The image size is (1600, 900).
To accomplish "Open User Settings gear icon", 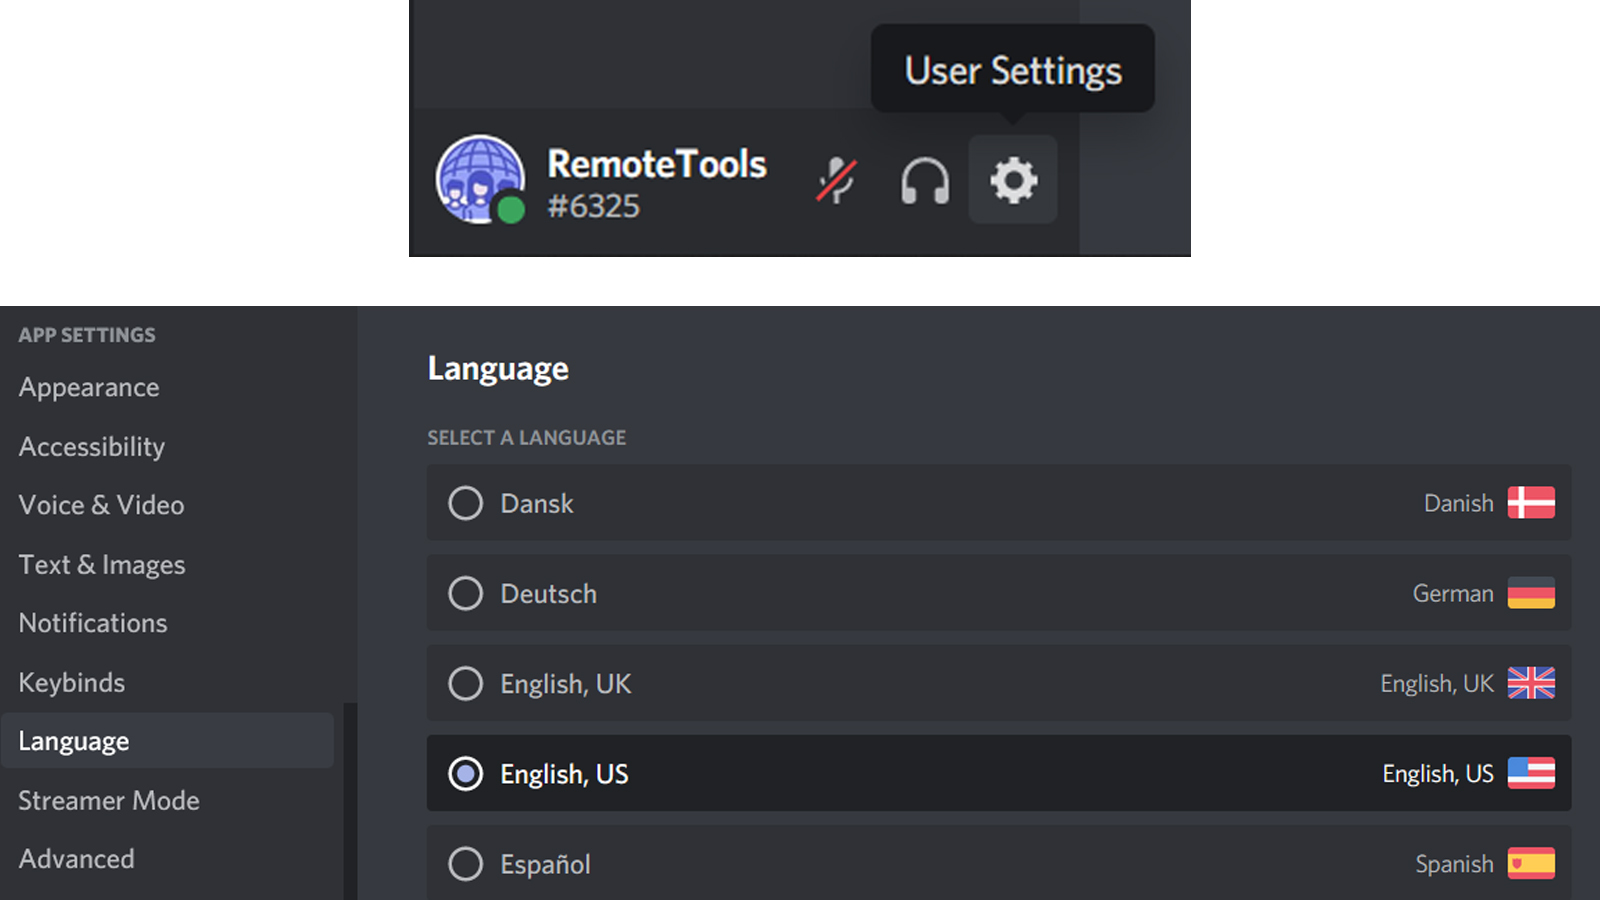I will coord(1013,180).
